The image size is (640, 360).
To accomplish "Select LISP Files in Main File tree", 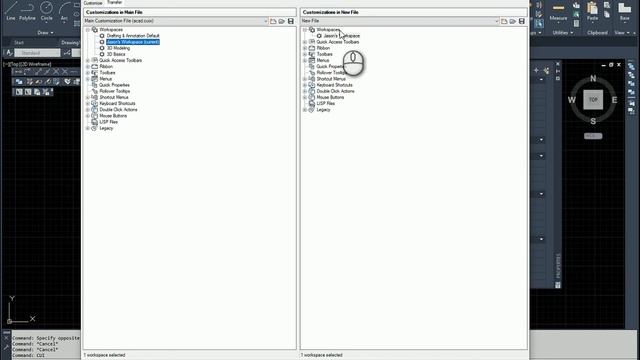I will [x=109, y=122].
